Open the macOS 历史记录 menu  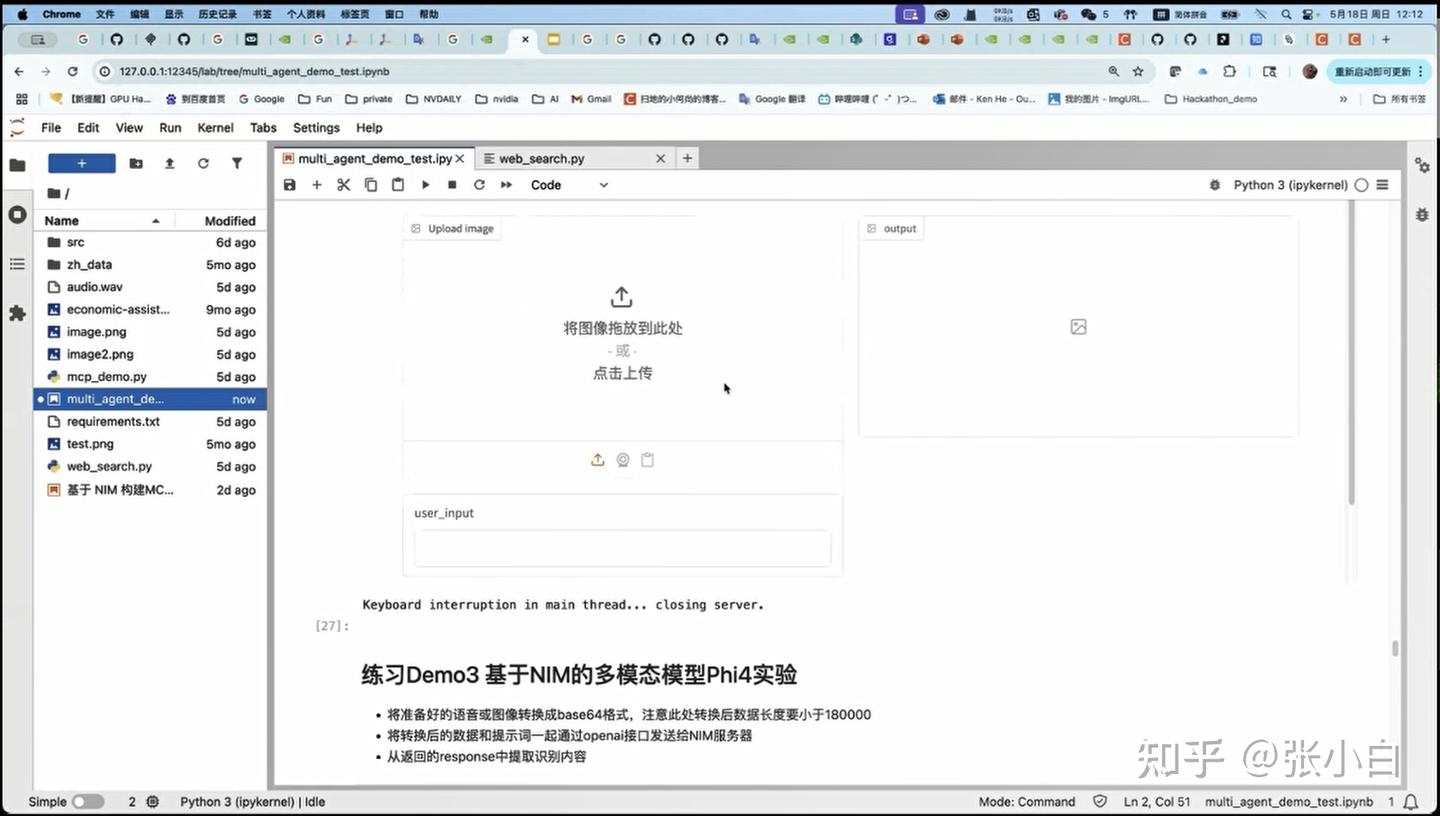coord(217,15)
